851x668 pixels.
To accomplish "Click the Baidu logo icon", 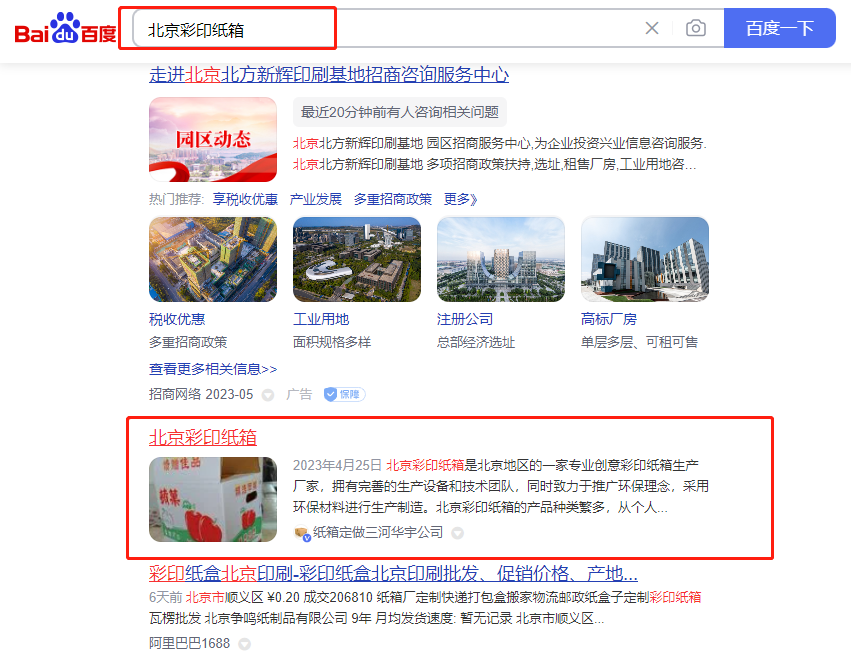I will point(66,28).
